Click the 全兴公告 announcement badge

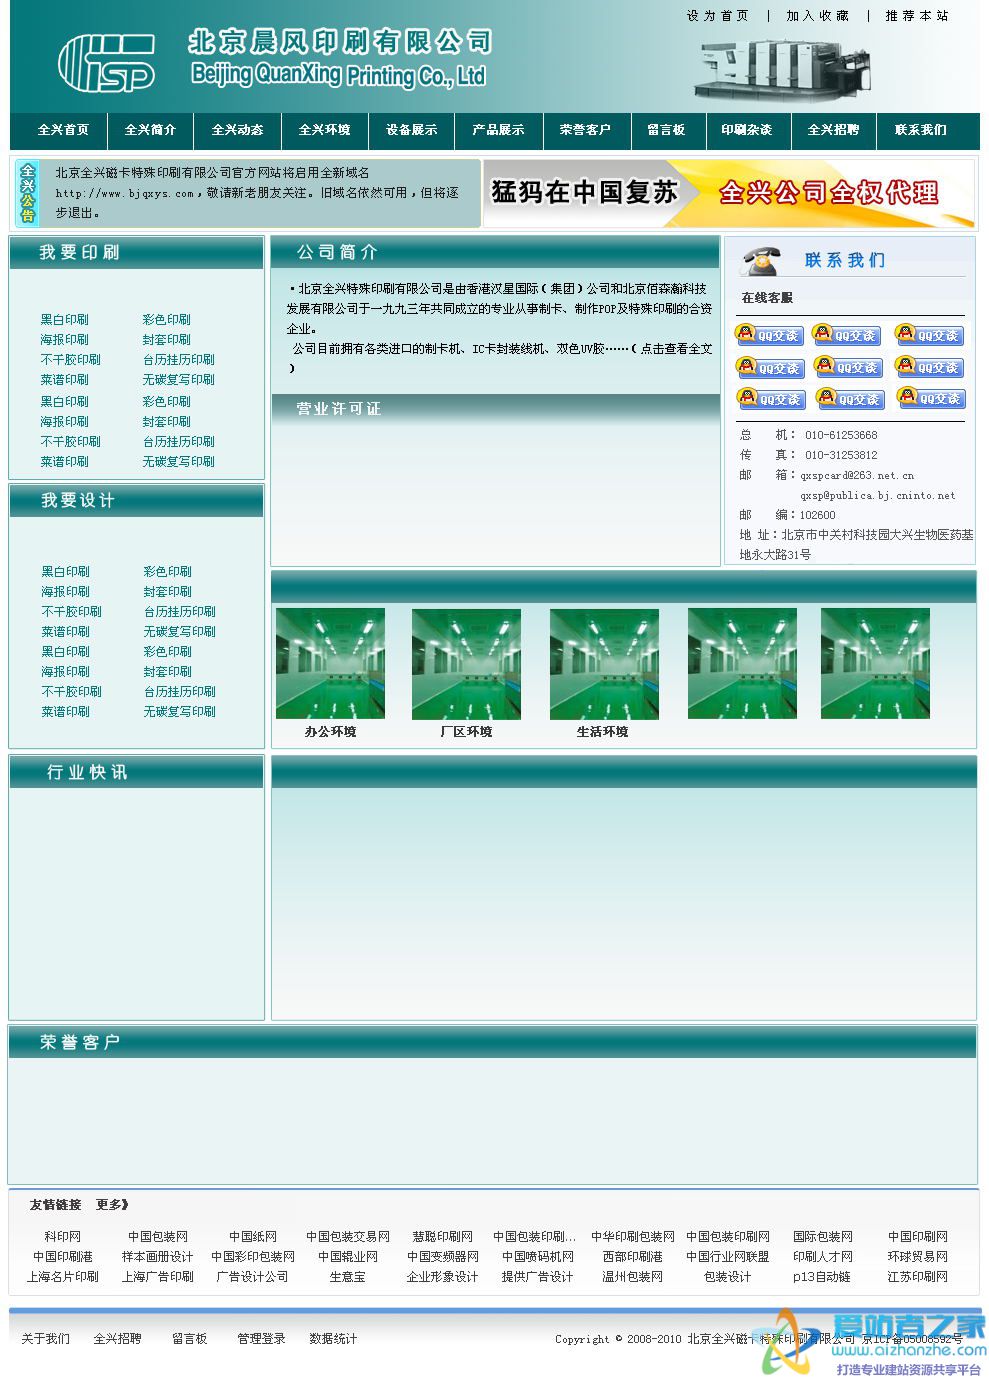click(x=28, y=192)
